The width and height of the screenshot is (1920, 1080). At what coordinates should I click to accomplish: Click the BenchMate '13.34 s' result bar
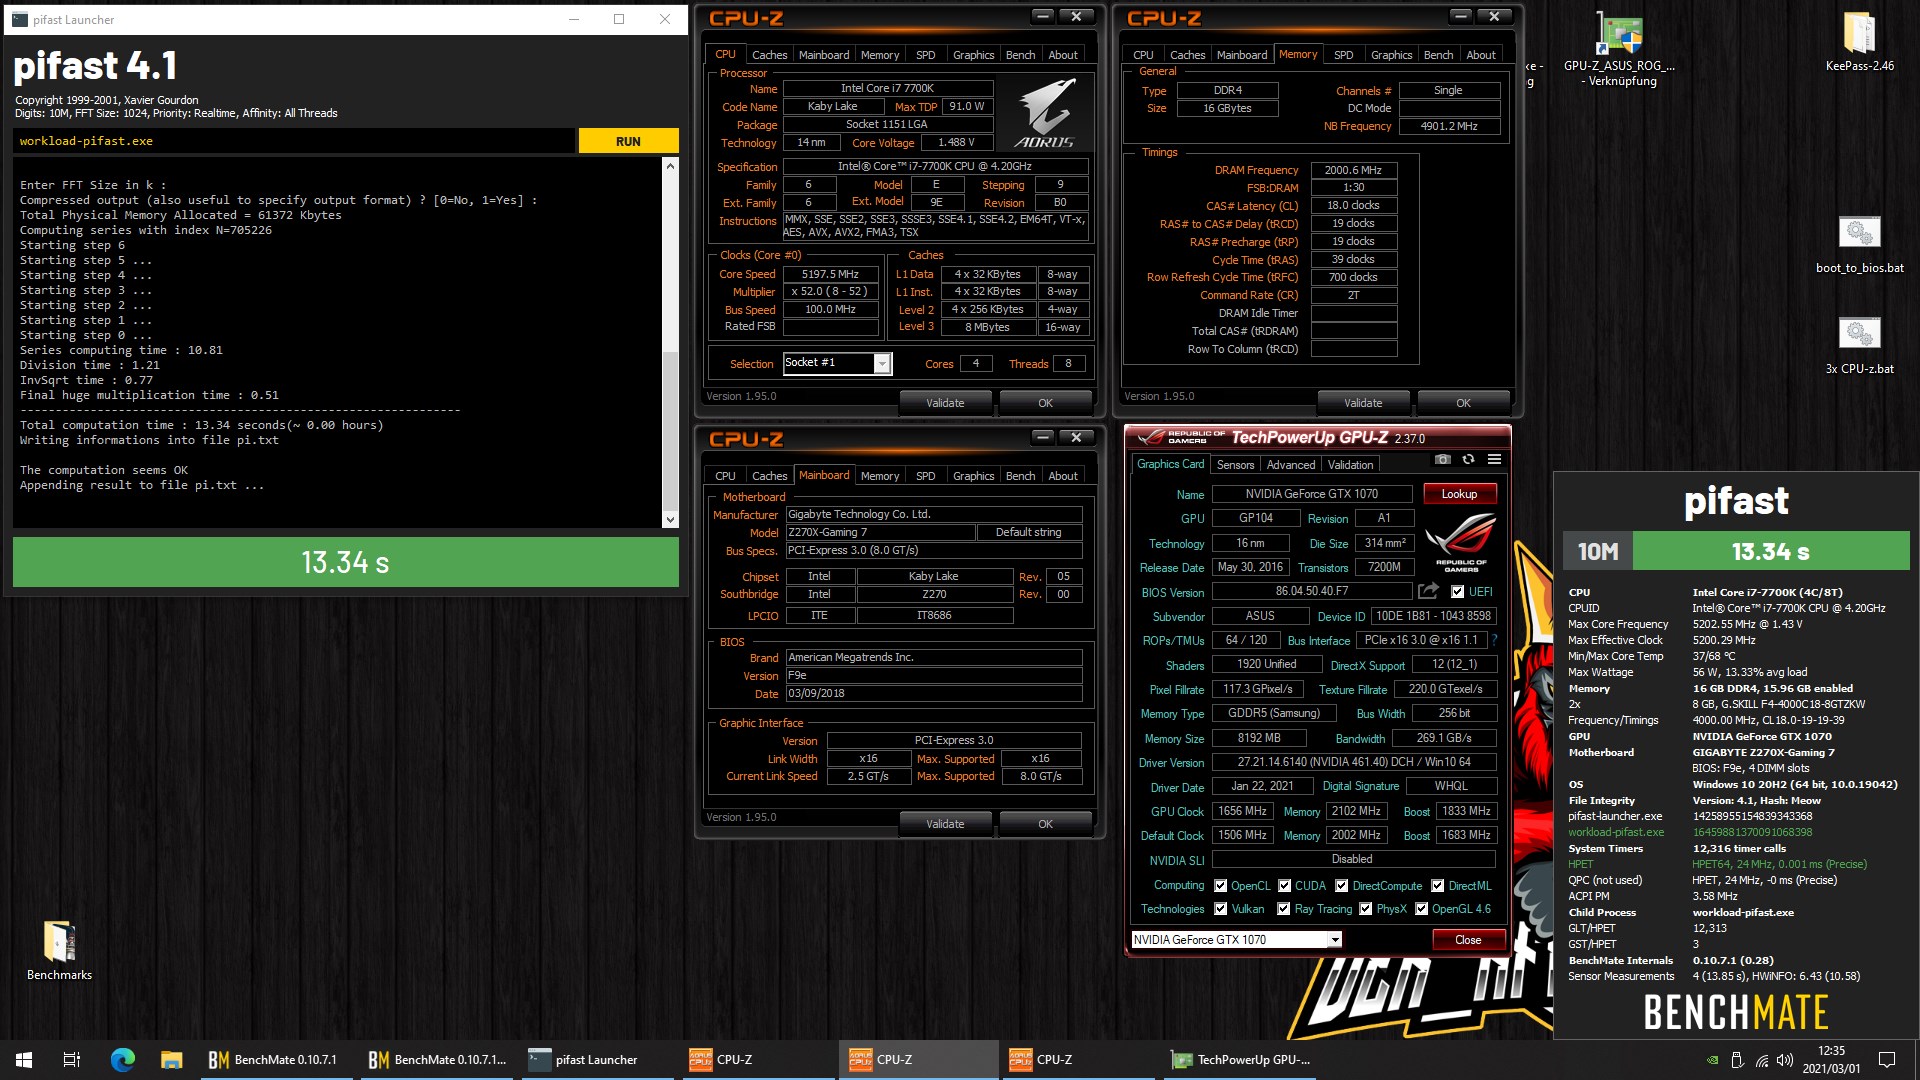click(x=1770, y=551)
